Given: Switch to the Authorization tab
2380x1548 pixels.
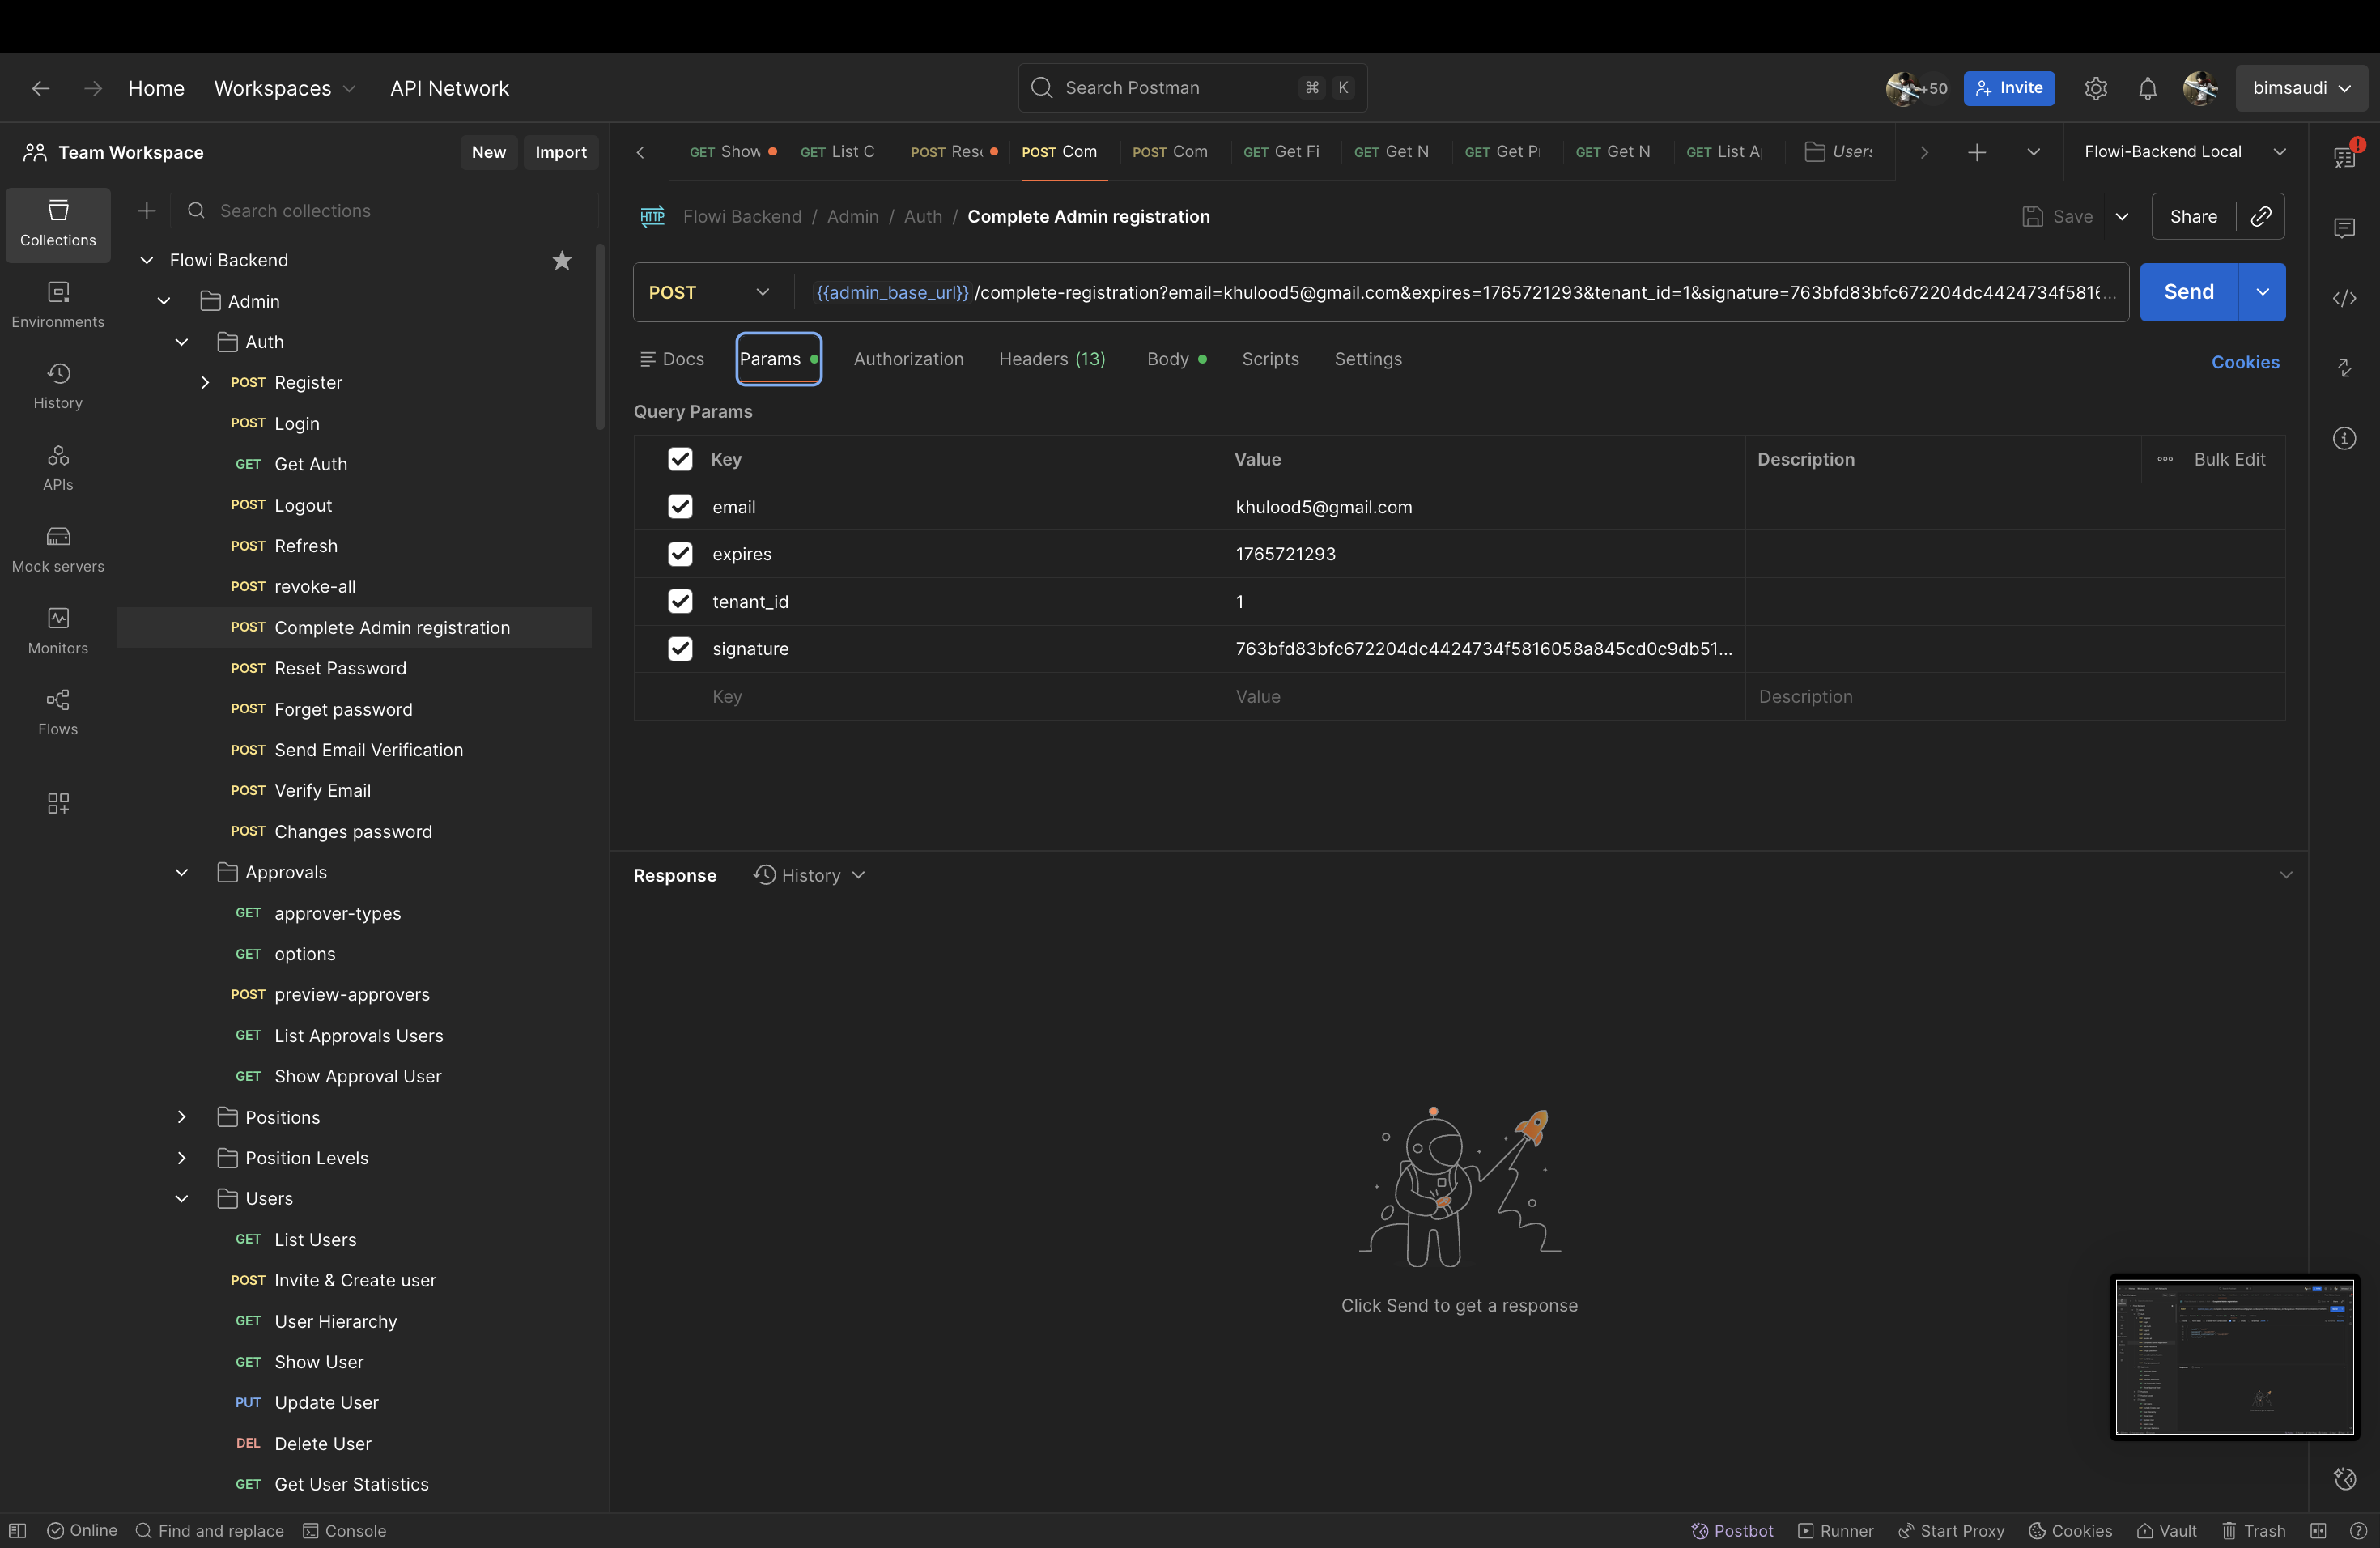Looking at the screenshot, I should click(x=908, y=359).
